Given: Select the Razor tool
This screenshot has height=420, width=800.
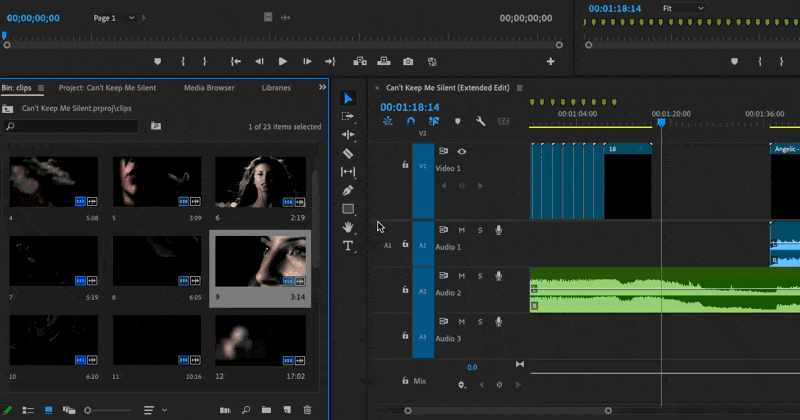Looking at the screenshot, I should pyautogui.click(x=348, y=154).
